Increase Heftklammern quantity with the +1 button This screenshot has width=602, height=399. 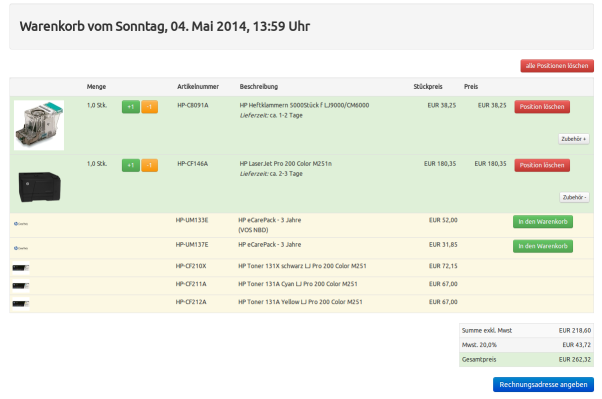tap(131, 107)
